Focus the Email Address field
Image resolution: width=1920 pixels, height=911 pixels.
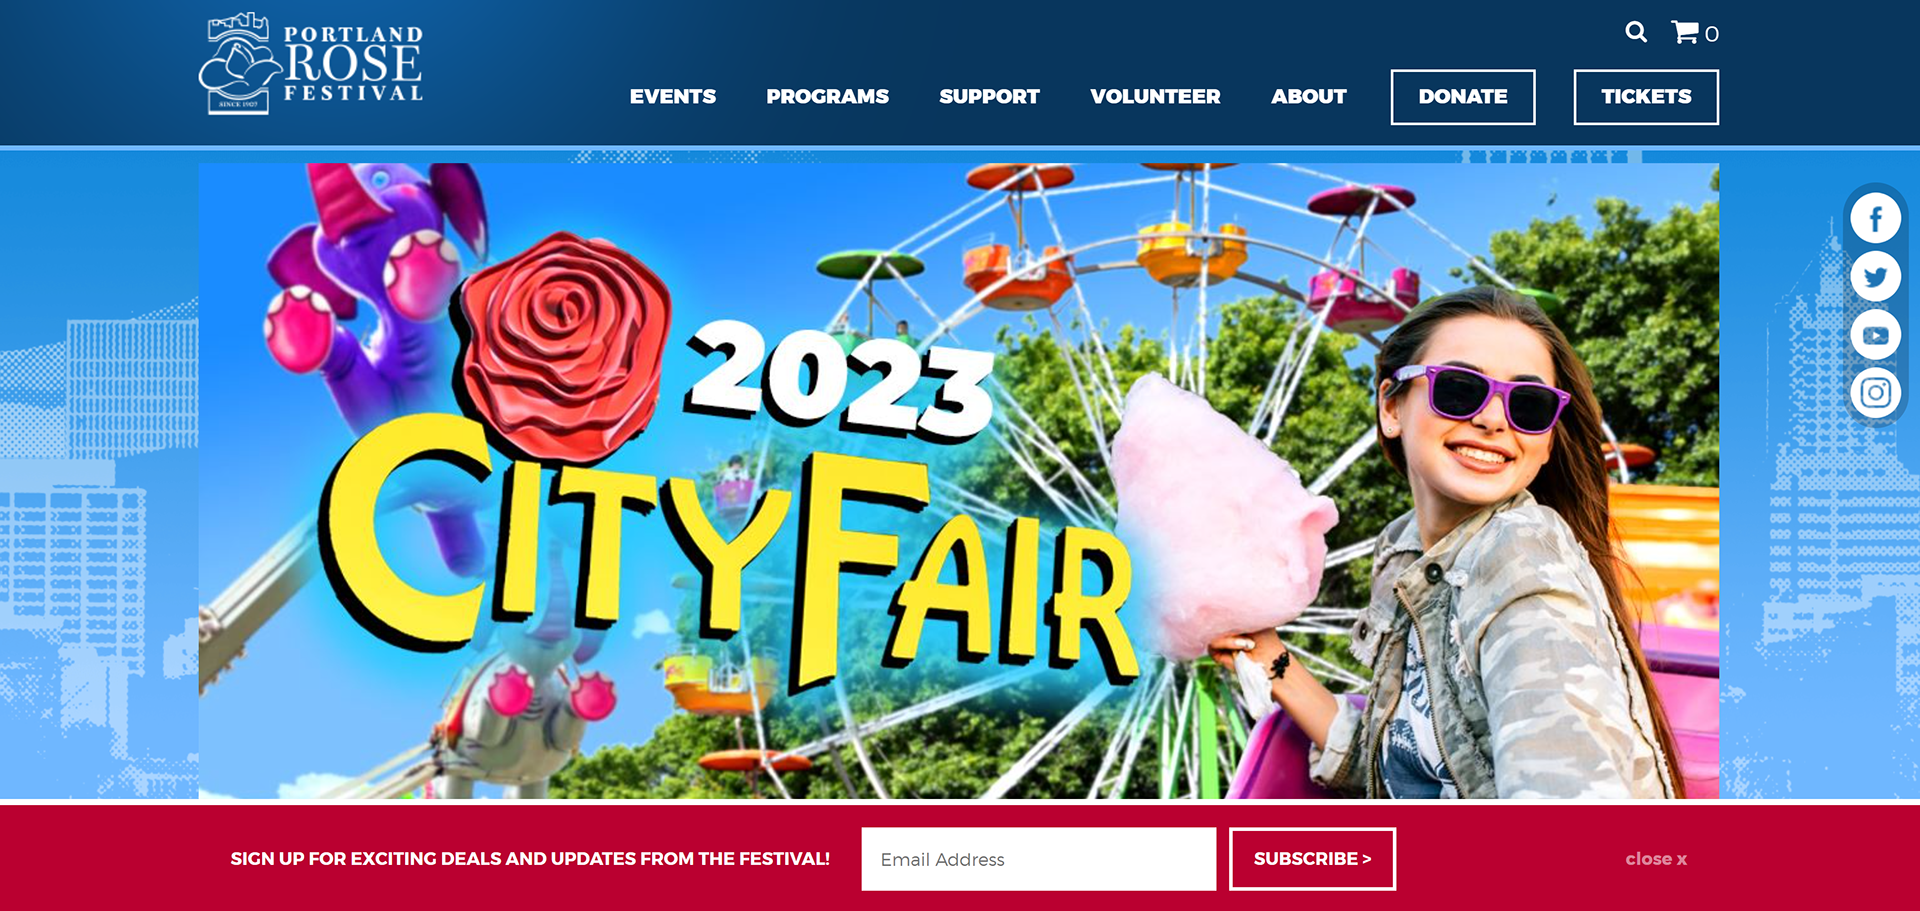tap(1038, 859)
